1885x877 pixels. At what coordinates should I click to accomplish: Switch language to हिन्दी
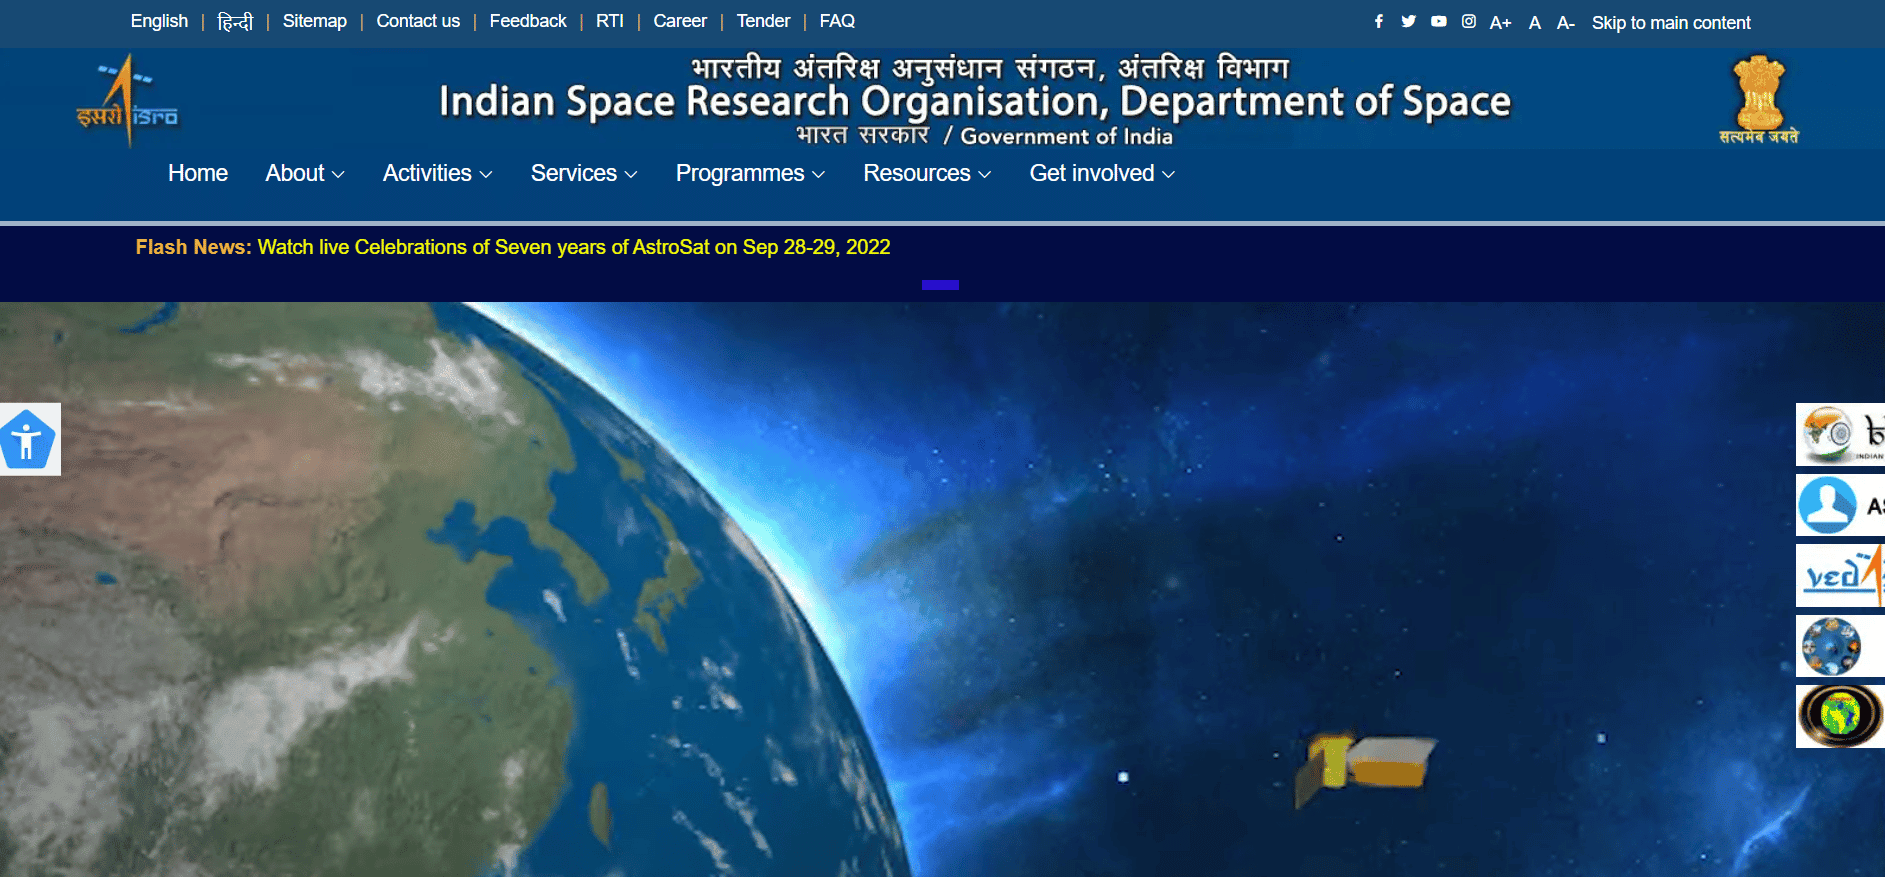[235, 21]
